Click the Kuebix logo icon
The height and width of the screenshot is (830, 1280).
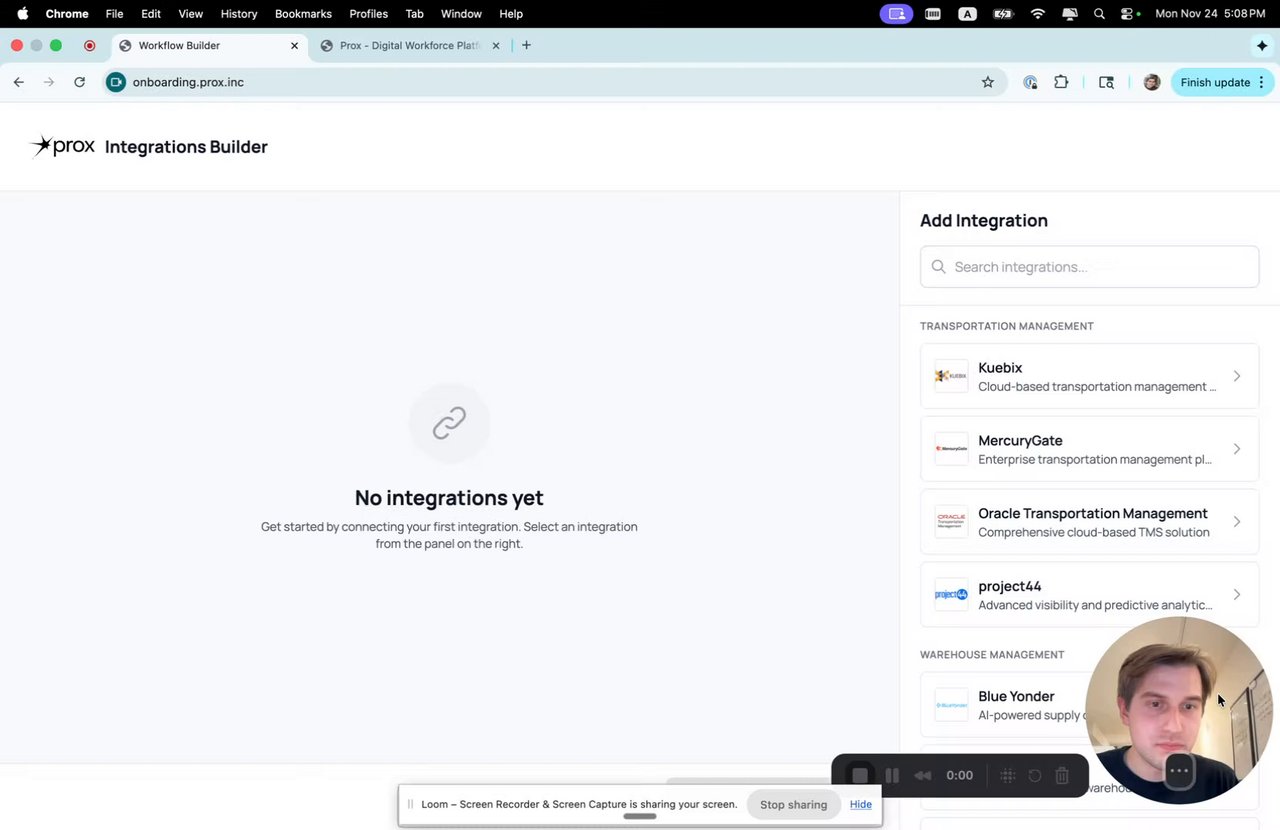[951, 376]
